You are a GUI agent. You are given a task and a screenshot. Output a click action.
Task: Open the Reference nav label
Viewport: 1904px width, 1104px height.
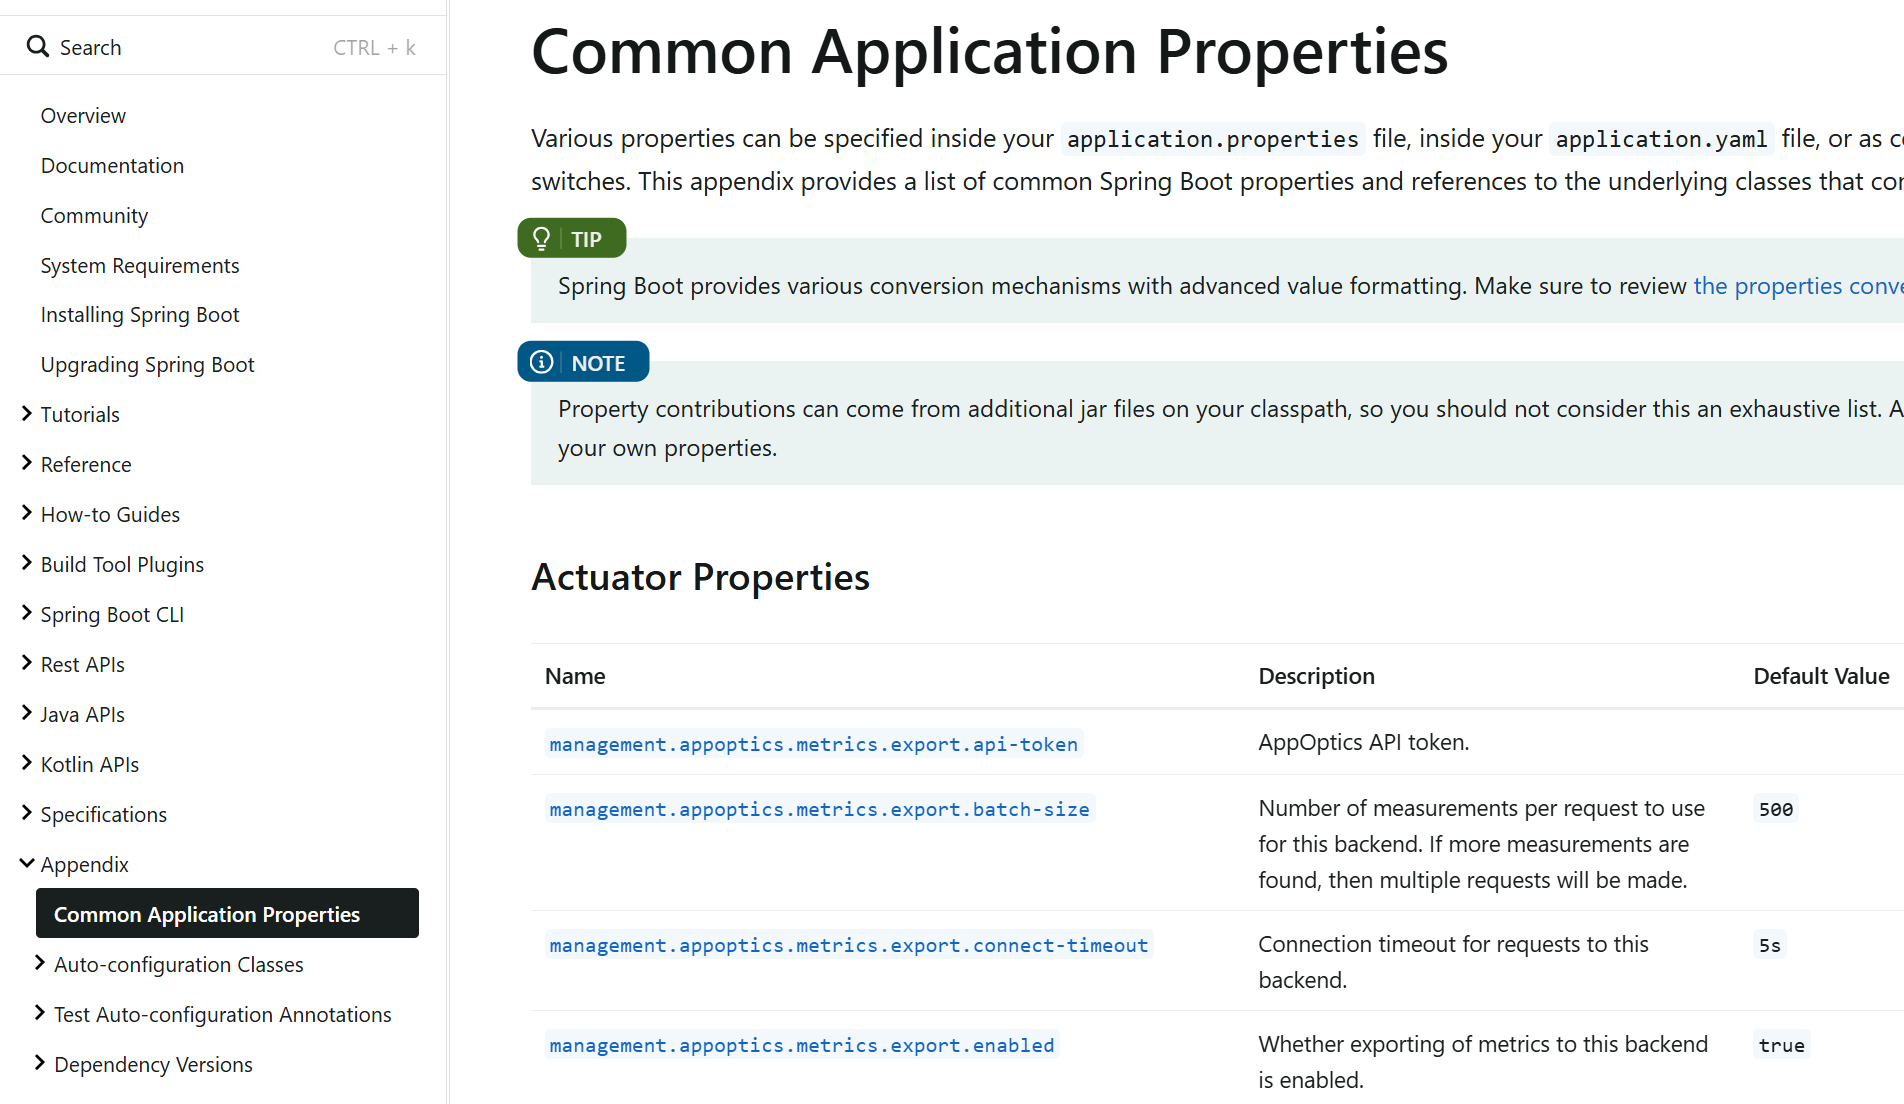coord(86,464)
